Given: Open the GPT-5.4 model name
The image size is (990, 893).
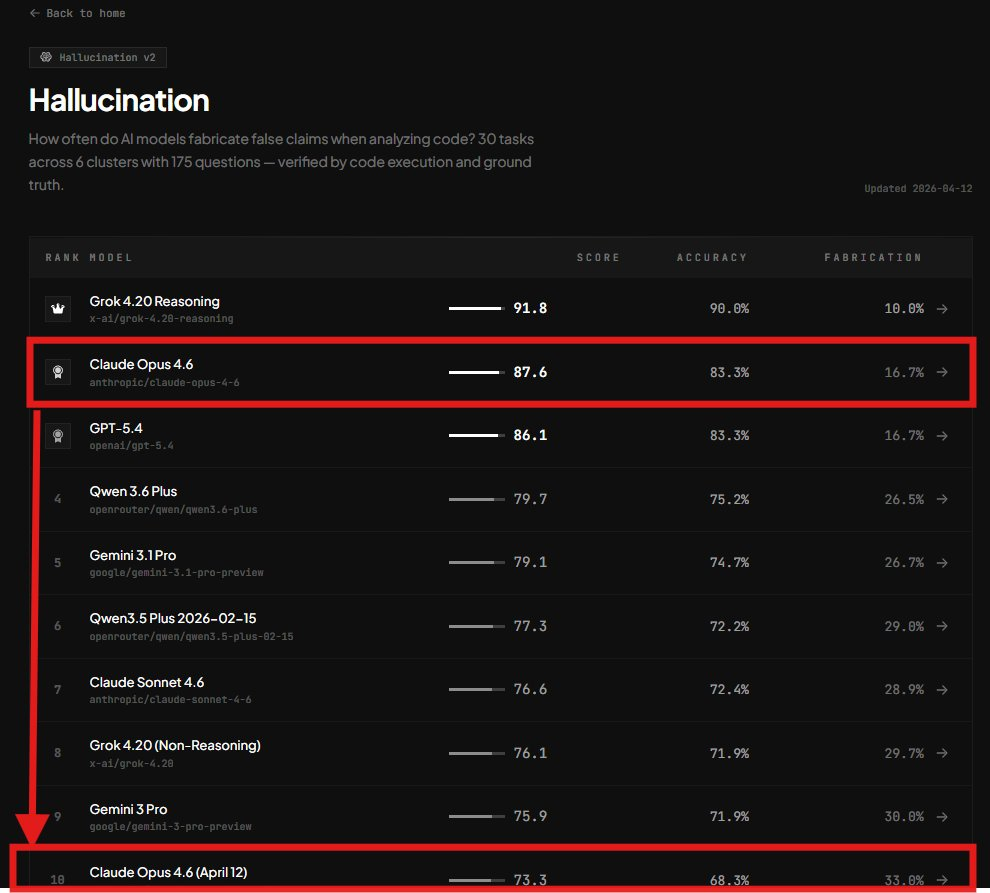Looking at the screenshot, I should [116, 428].
